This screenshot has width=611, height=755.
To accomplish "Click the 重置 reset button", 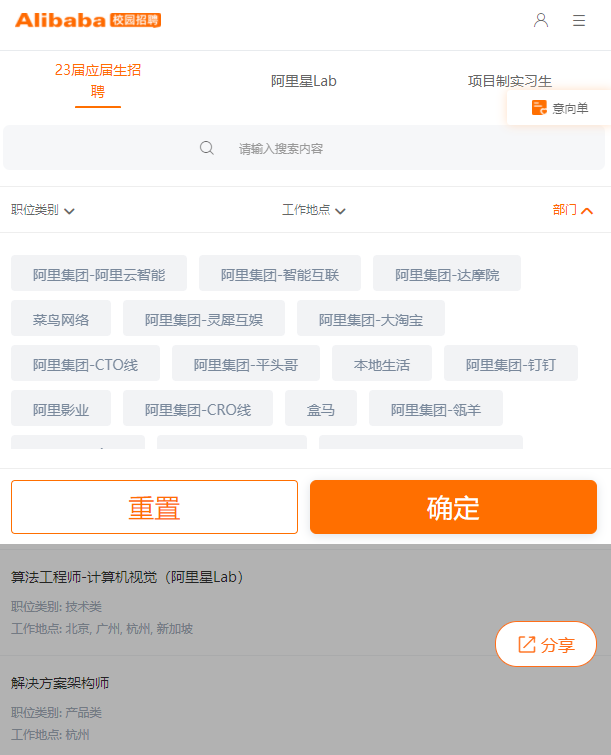I will pyautogui.click(x=155, y=507).
